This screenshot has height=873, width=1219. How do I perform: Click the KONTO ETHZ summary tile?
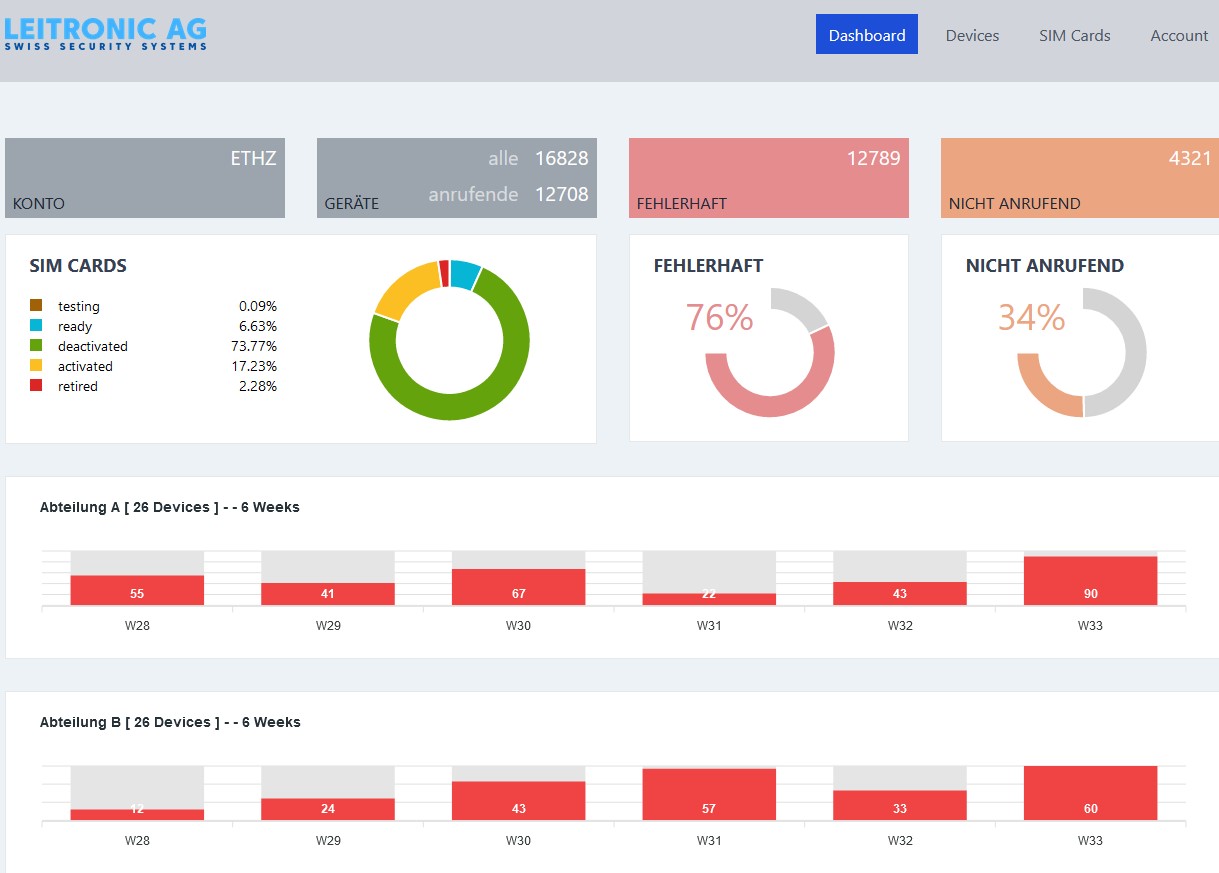coord(145,178)
